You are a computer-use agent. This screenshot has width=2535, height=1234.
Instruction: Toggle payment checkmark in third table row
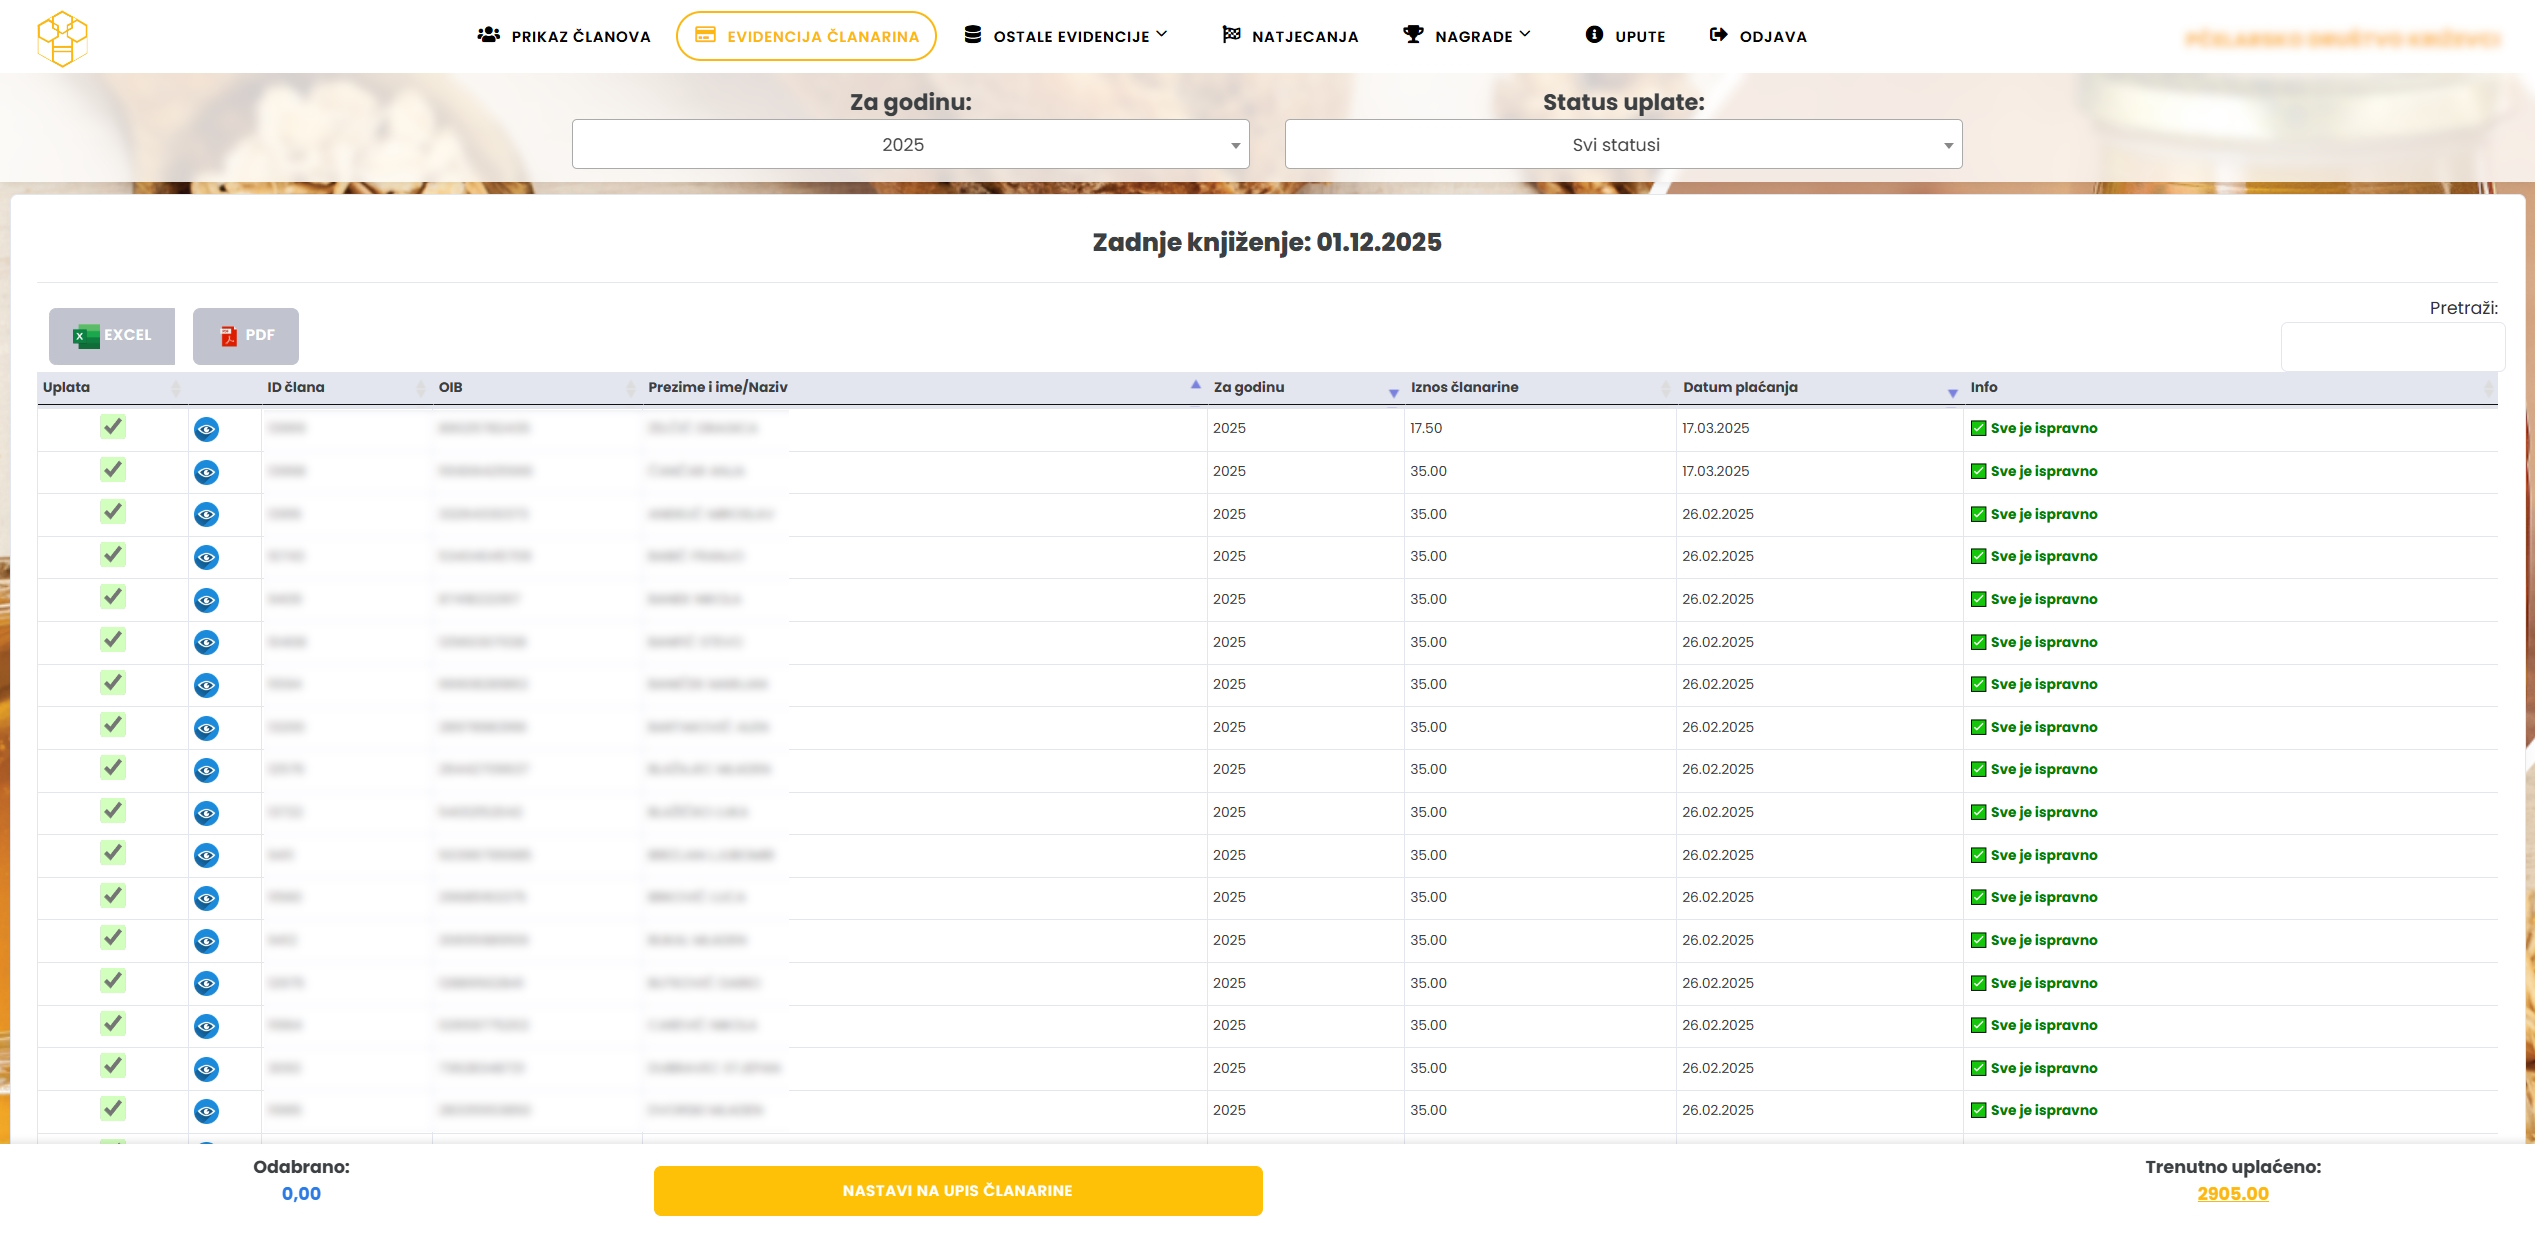coord(113,512)
